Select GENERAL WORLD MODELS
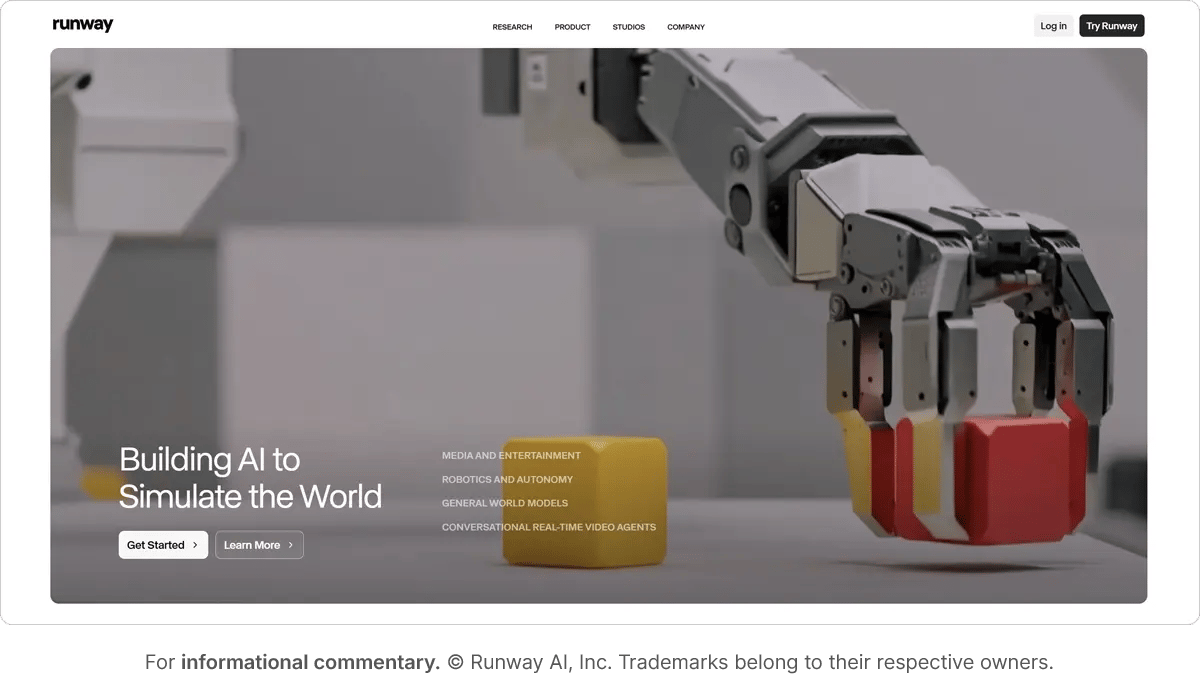This screenshot has height=674, width=1200. tap(505, 503)
